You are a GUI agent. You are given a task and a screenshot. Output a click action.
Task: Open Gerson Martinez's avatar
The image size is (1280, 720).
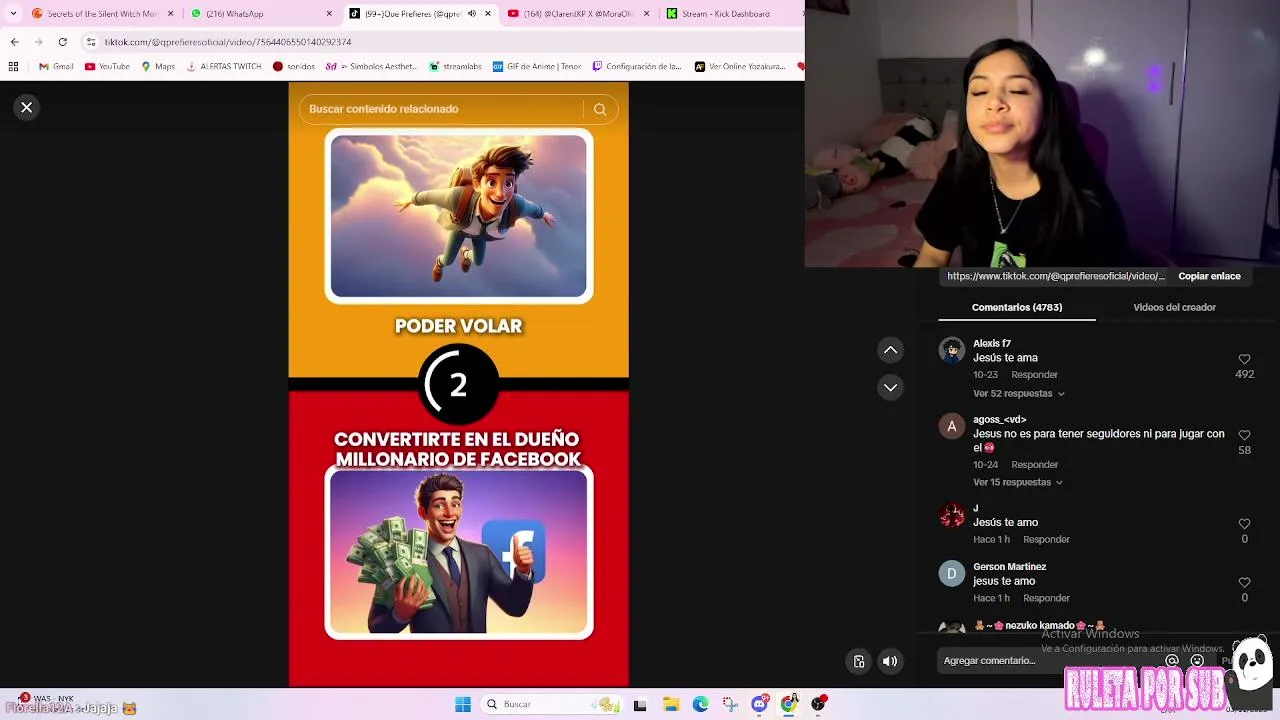point(951,574)
